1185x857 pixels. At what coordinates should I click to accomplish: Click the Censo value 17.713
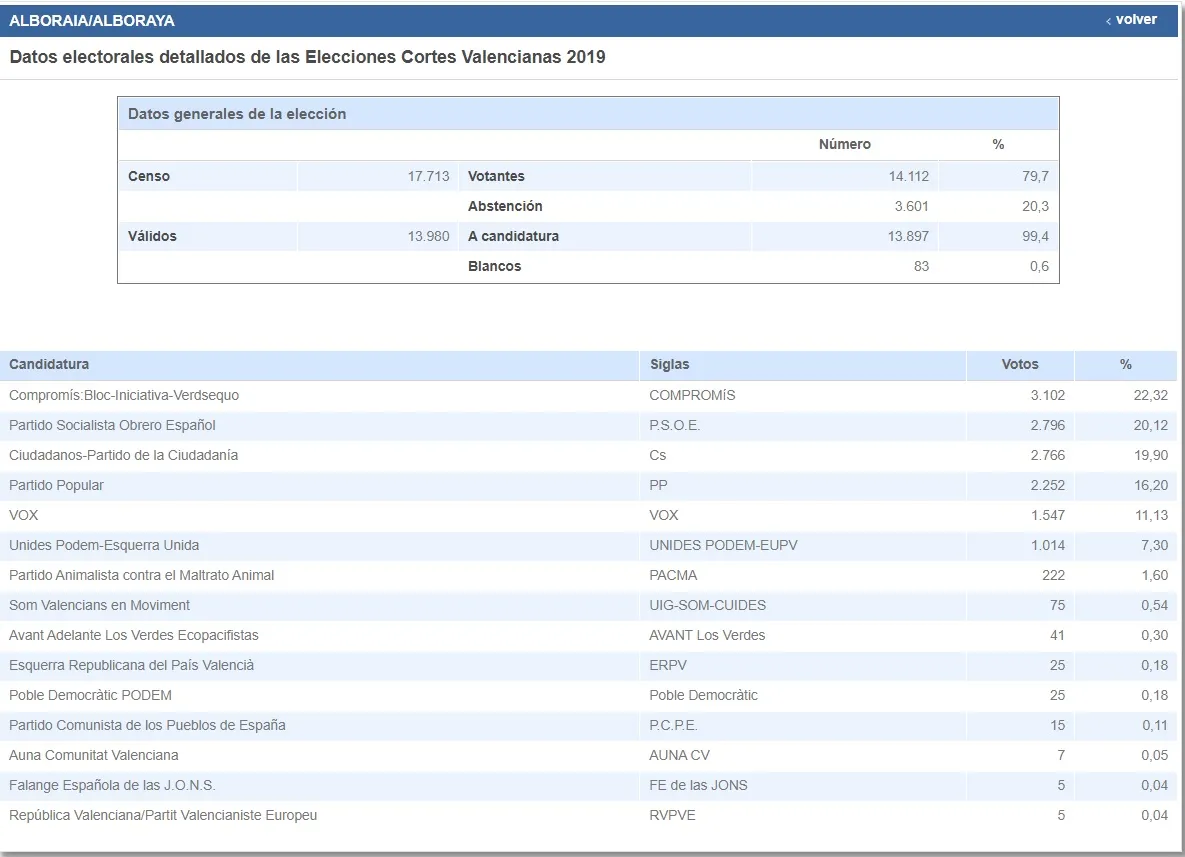pyautogui.click(x=429, y=176)
